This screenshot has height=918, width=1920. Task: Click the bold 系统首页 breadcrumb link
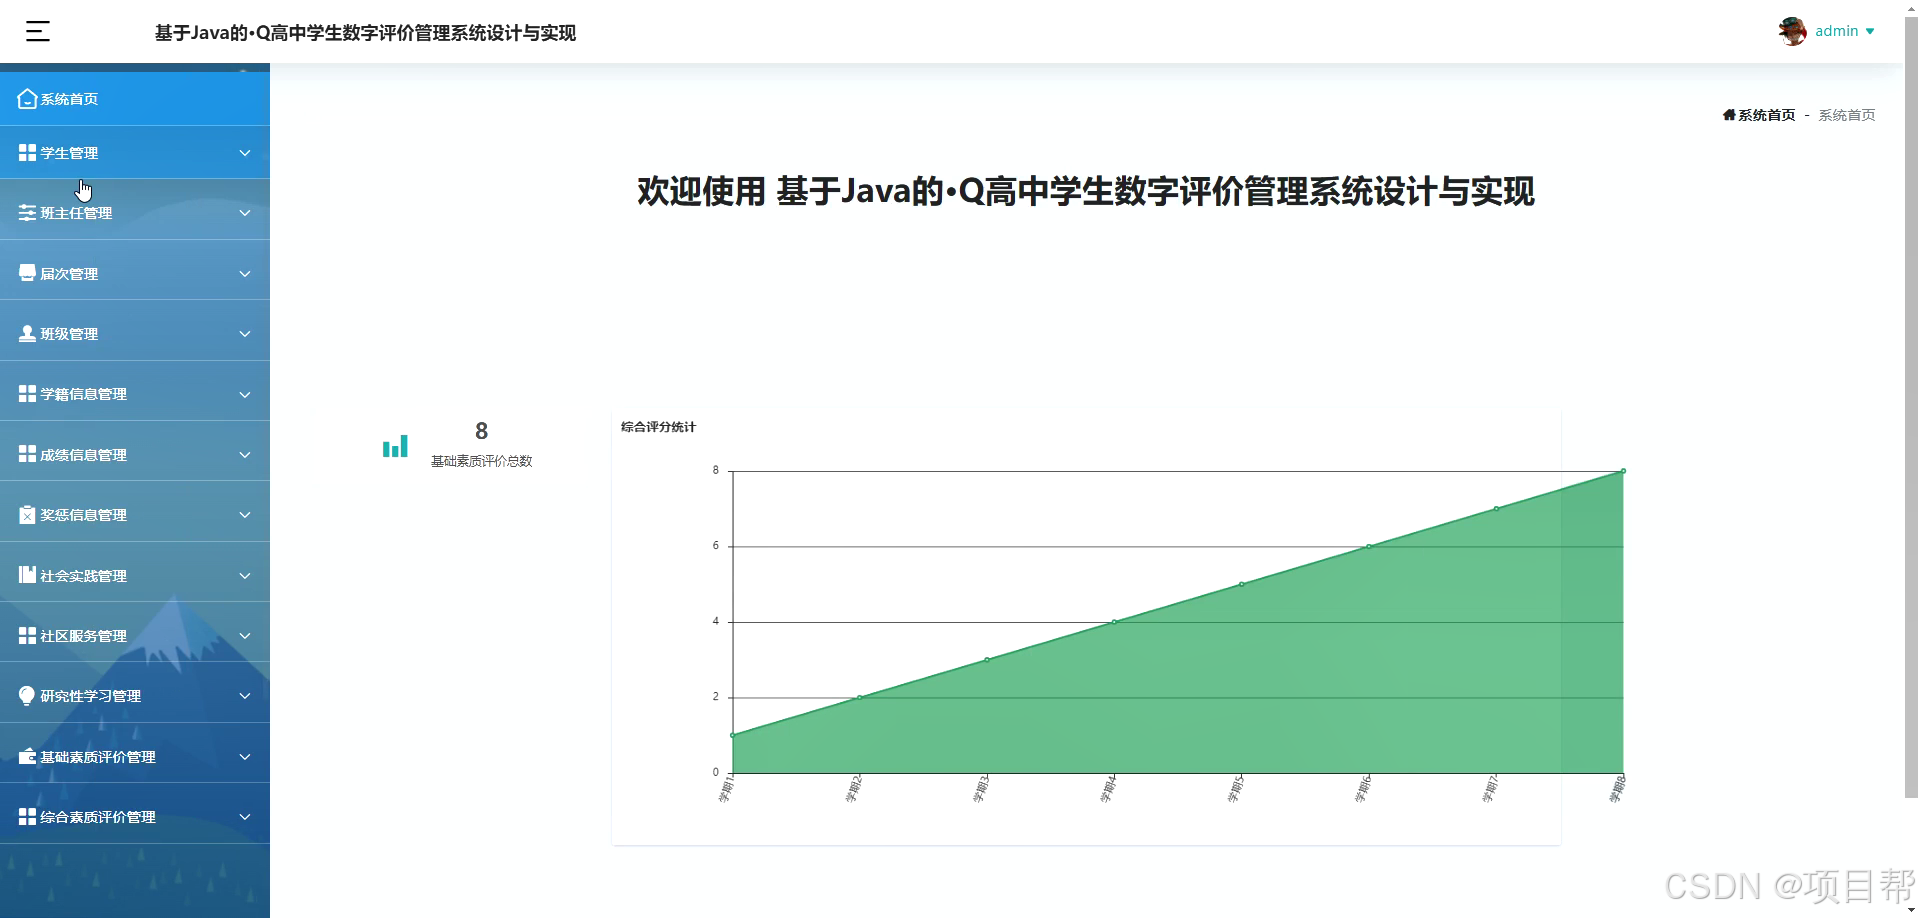(1767, 115)
